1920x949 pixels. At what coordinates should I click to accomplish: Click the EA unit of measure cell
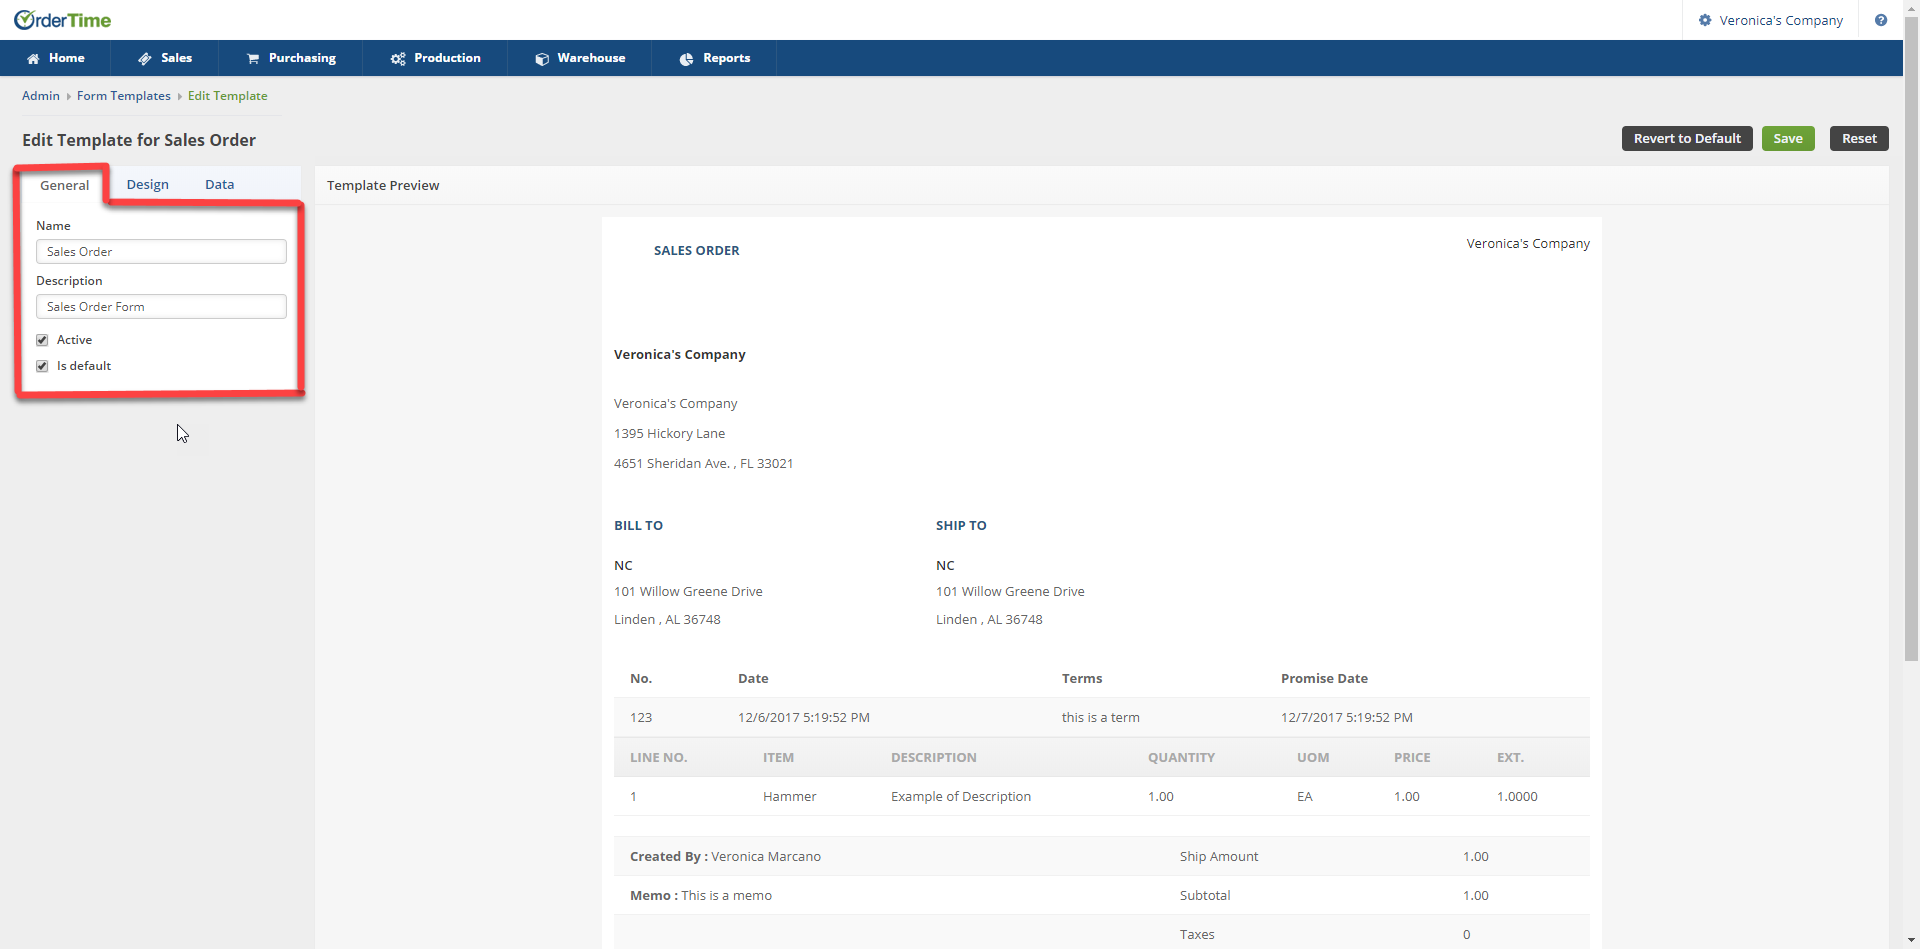click(x=1305, y=797)
